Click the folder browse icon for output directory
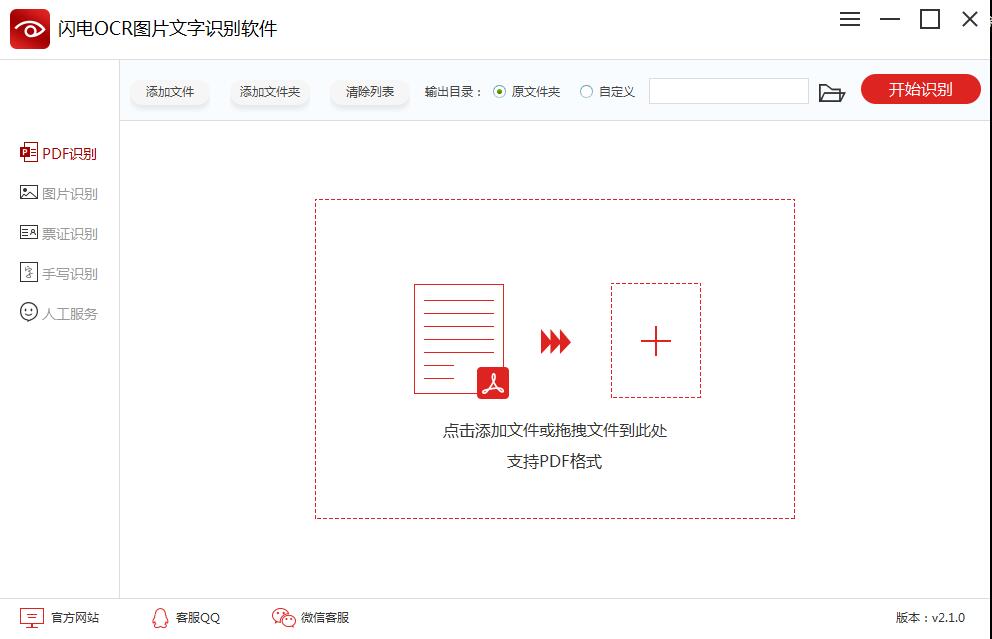 pos(833,90)
